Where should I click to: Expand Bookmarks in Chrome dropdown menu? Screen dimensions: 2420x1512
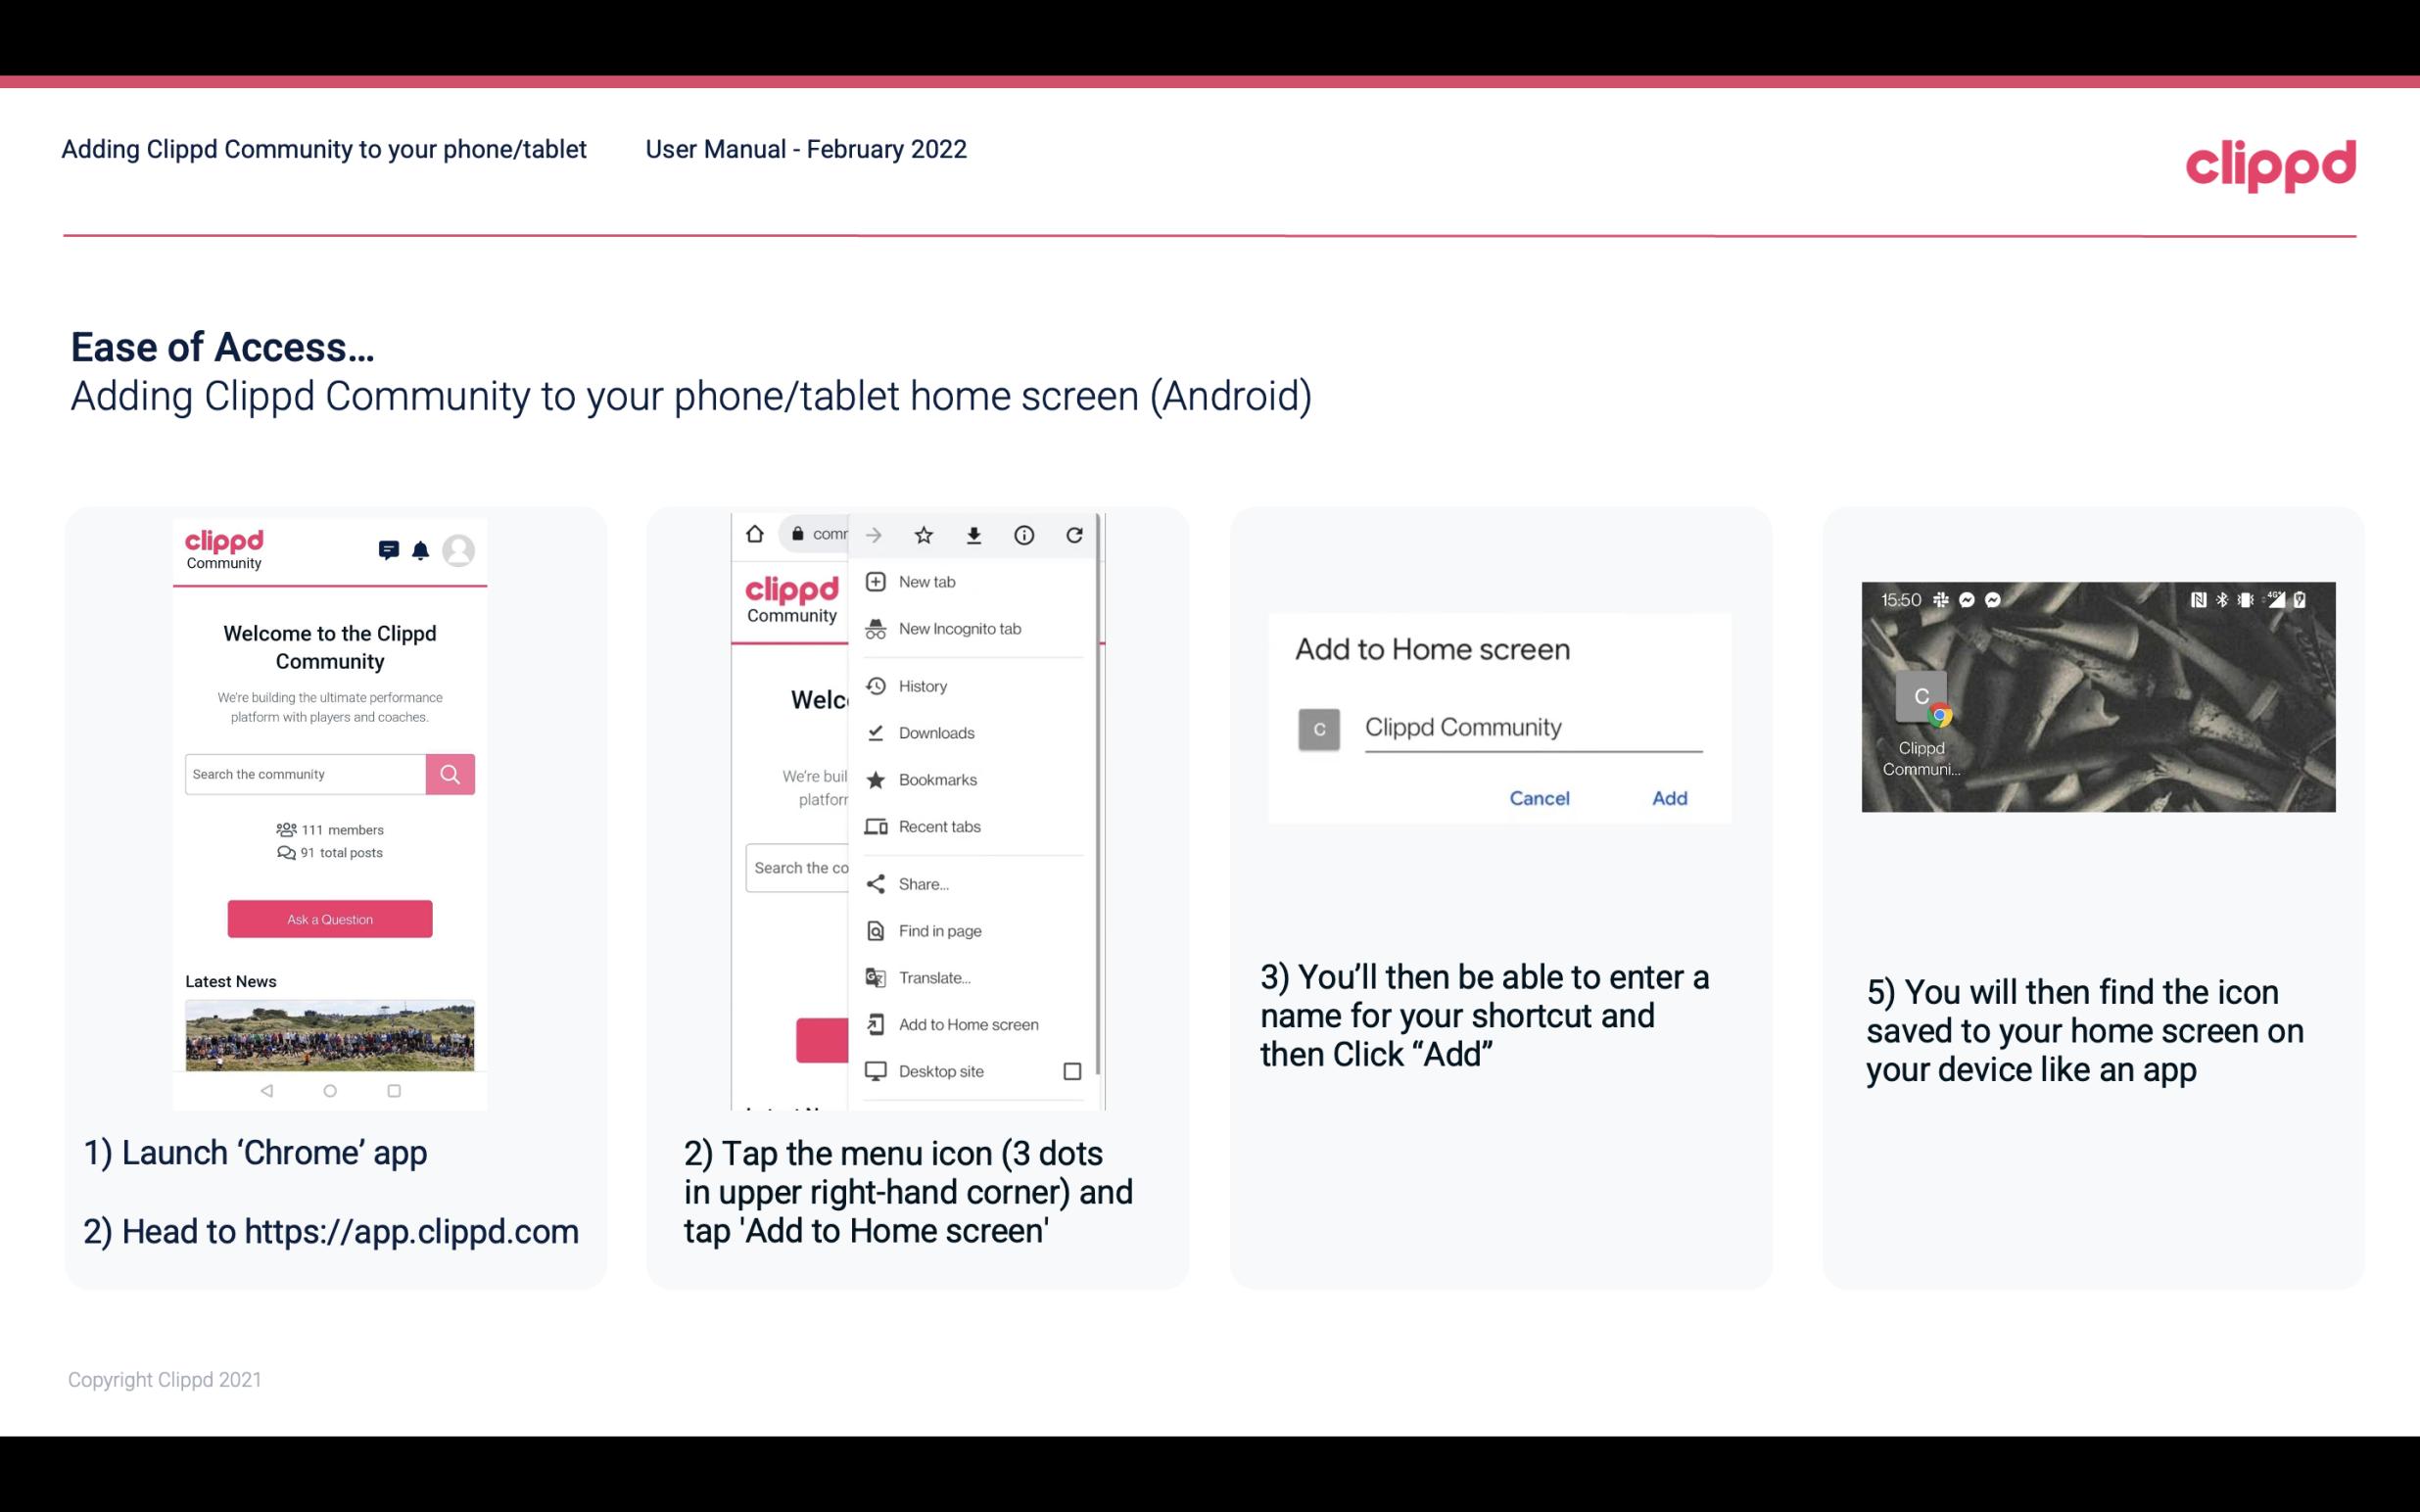pyautogui.click(x=935, y=779)
